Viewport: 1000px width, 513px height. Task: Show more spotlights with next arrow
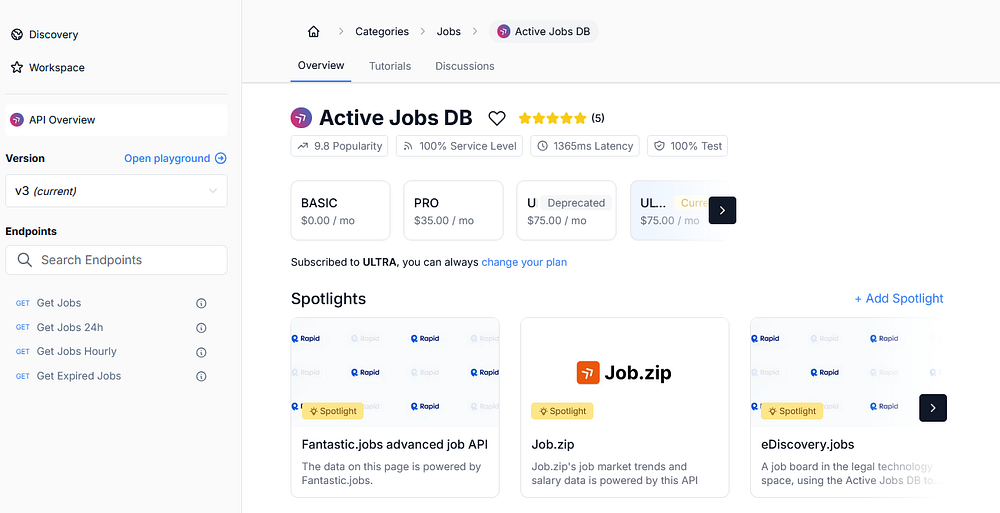933,408
